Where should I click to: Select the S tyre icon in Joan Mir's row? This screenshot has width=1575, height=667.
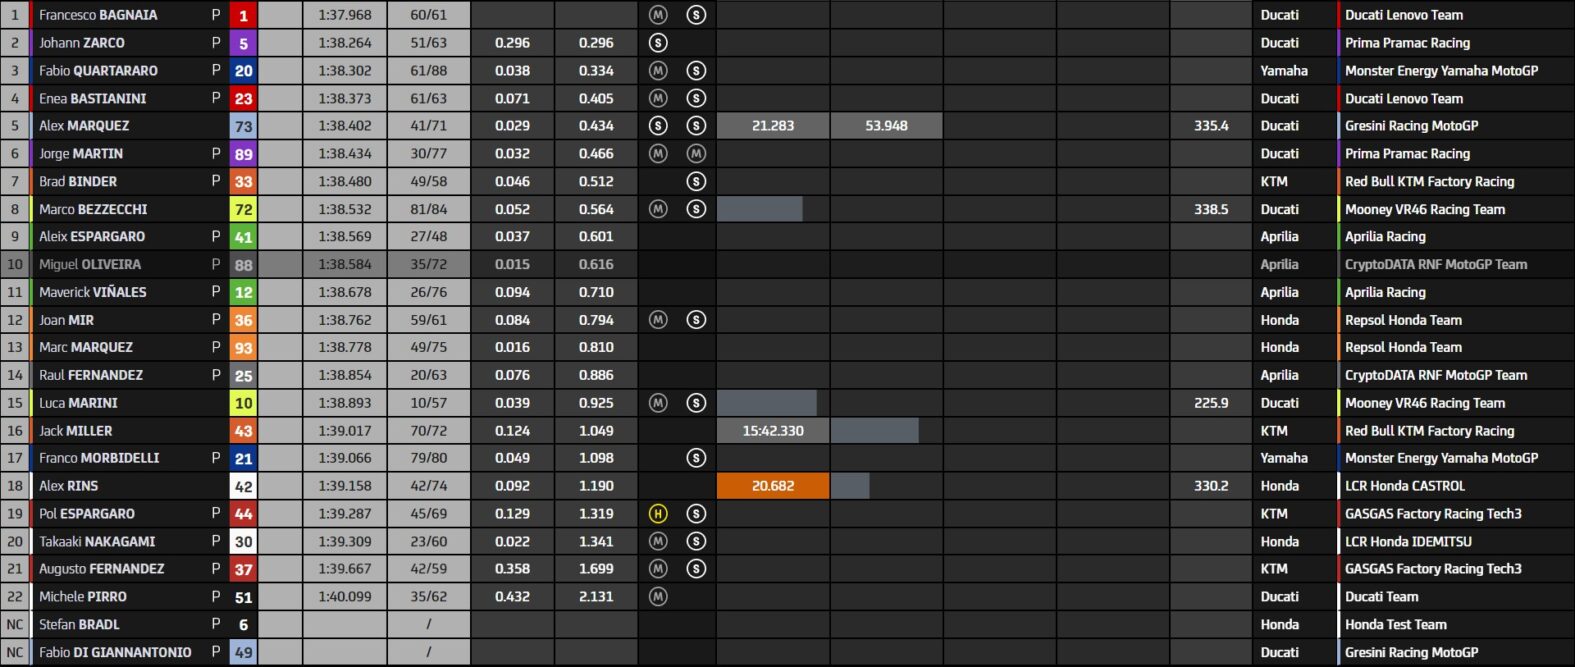tap(696, 320)
